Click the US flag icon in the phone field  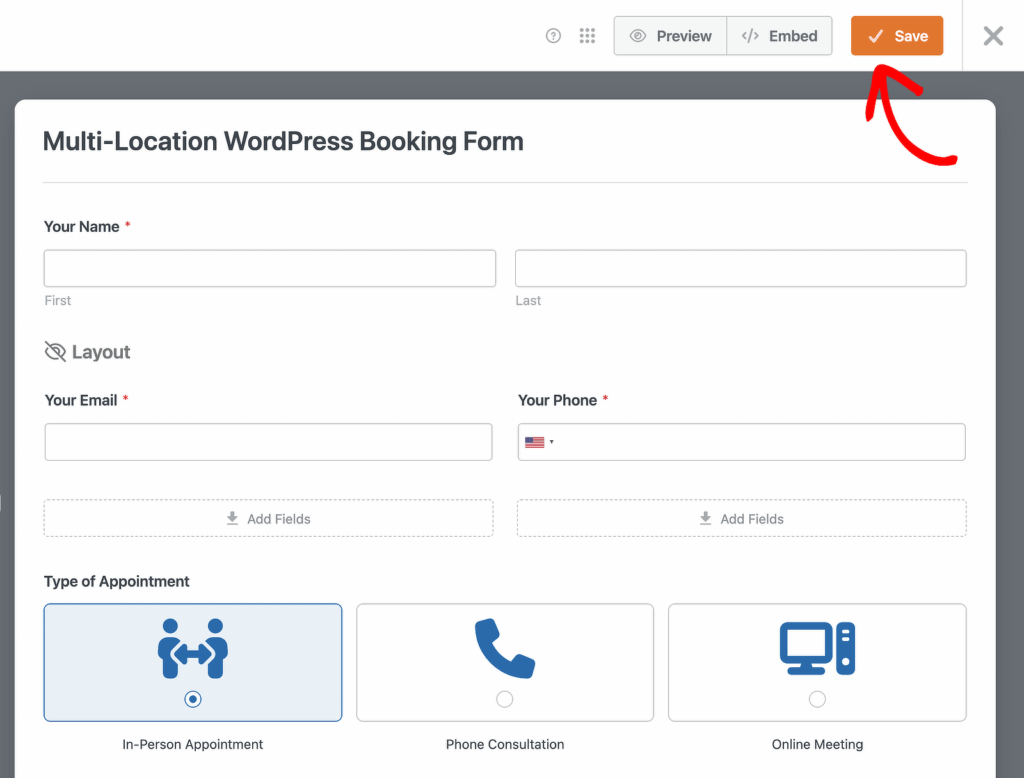[x=536, y=441]
